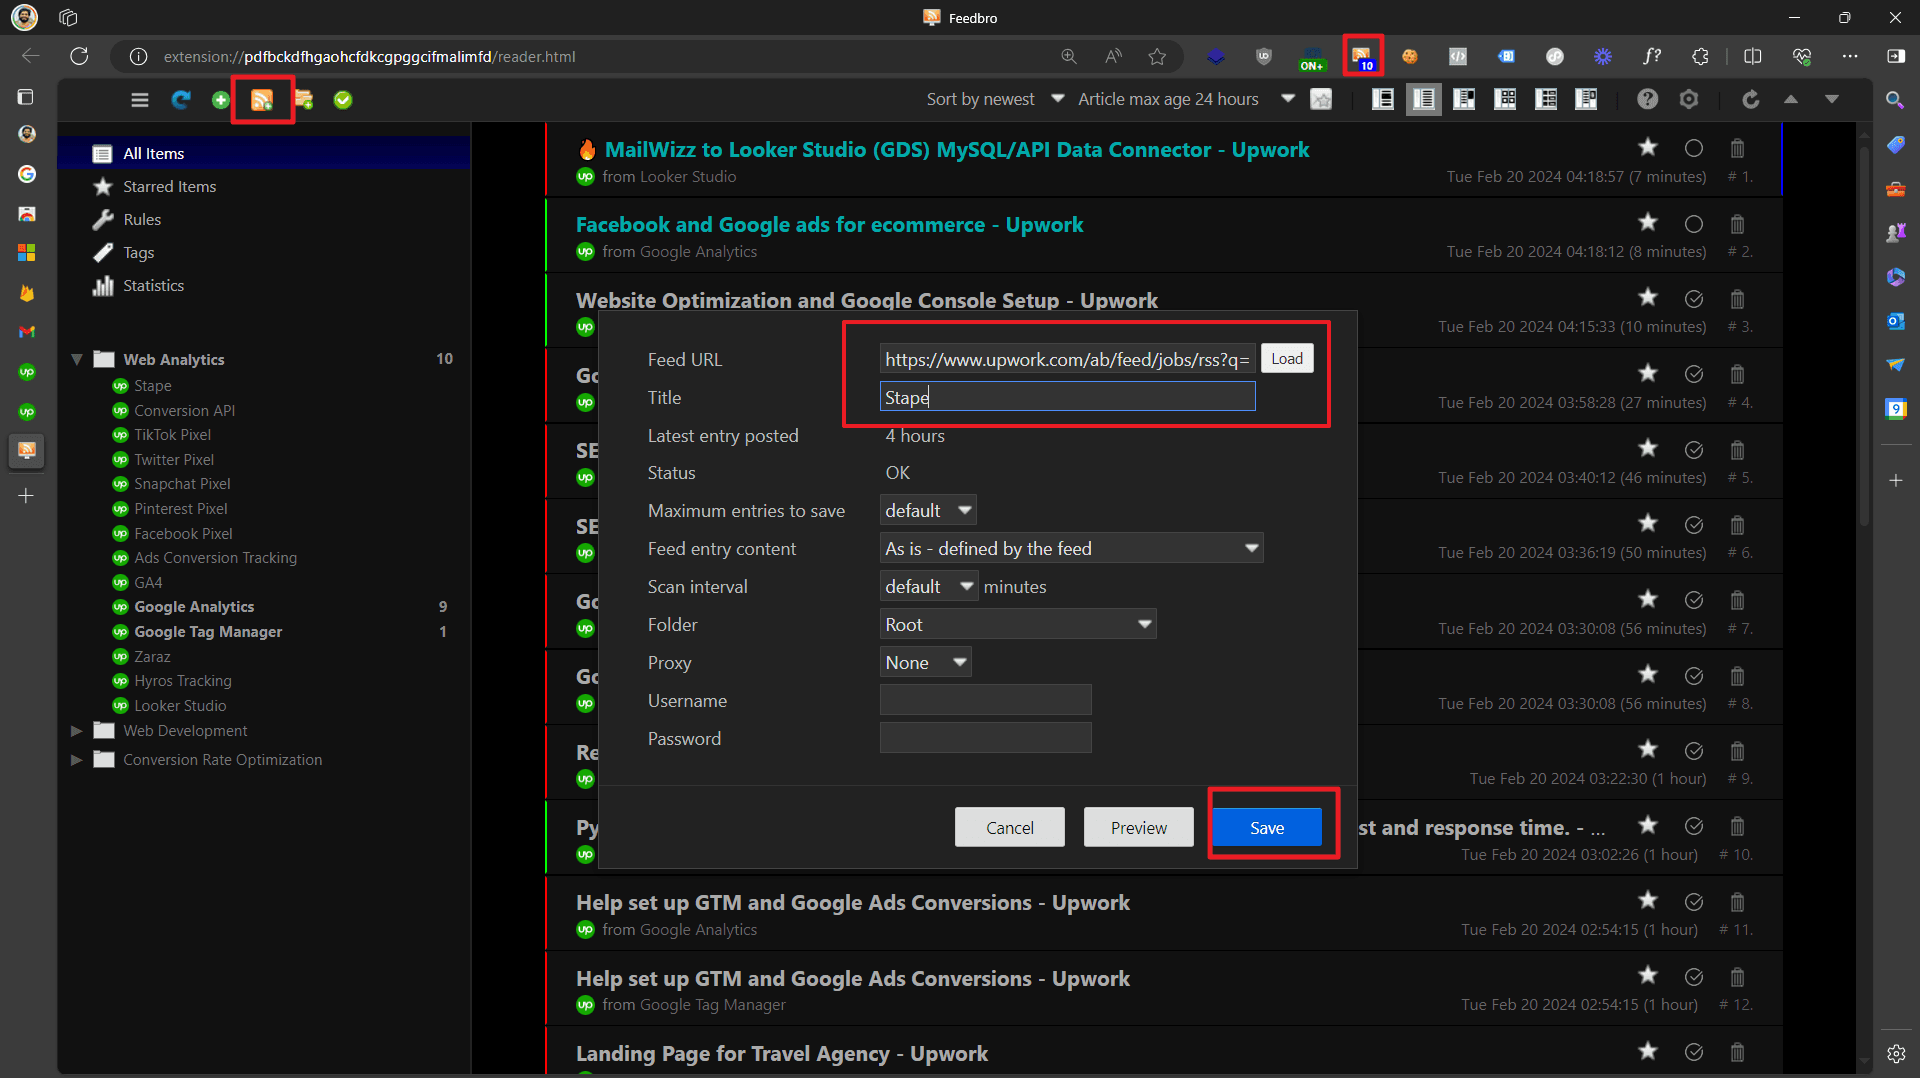Screen dimensions: 1920x1078
Task: Add a new feed via orange RSS icon
Action: coord(262,100)
